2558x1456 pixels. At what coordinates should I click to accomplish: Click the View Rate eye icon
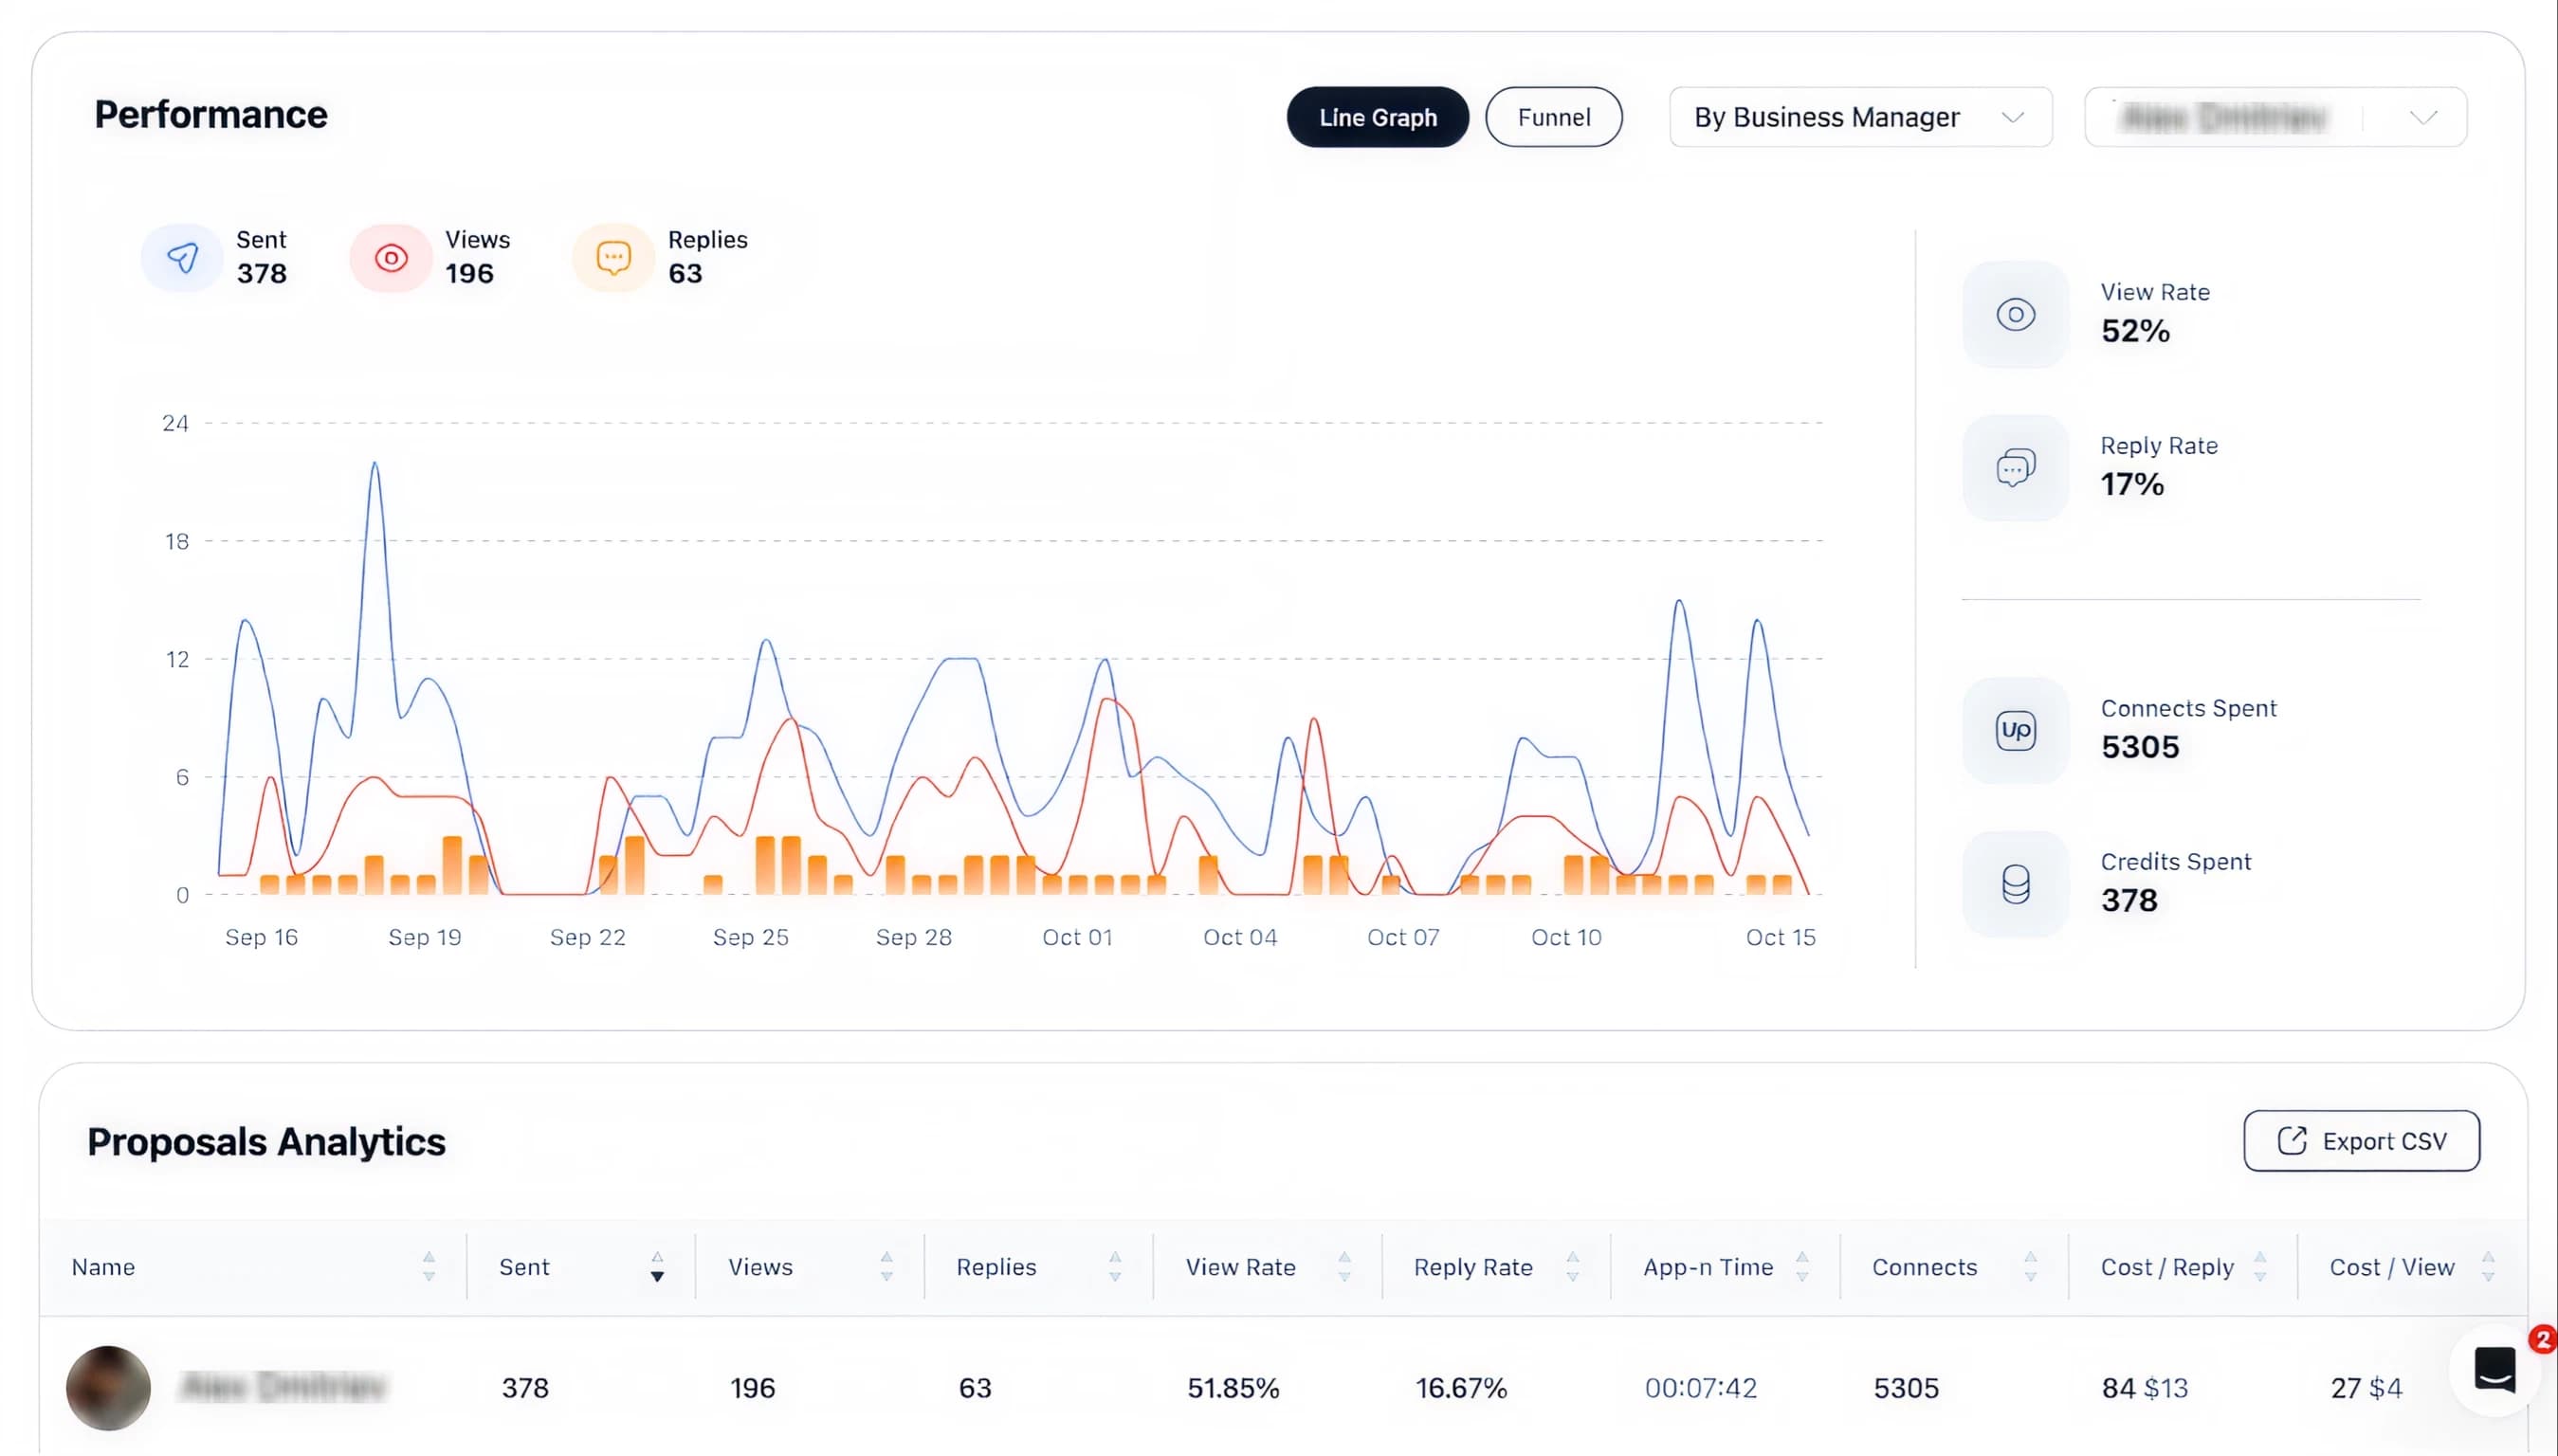pos(2015,315)
